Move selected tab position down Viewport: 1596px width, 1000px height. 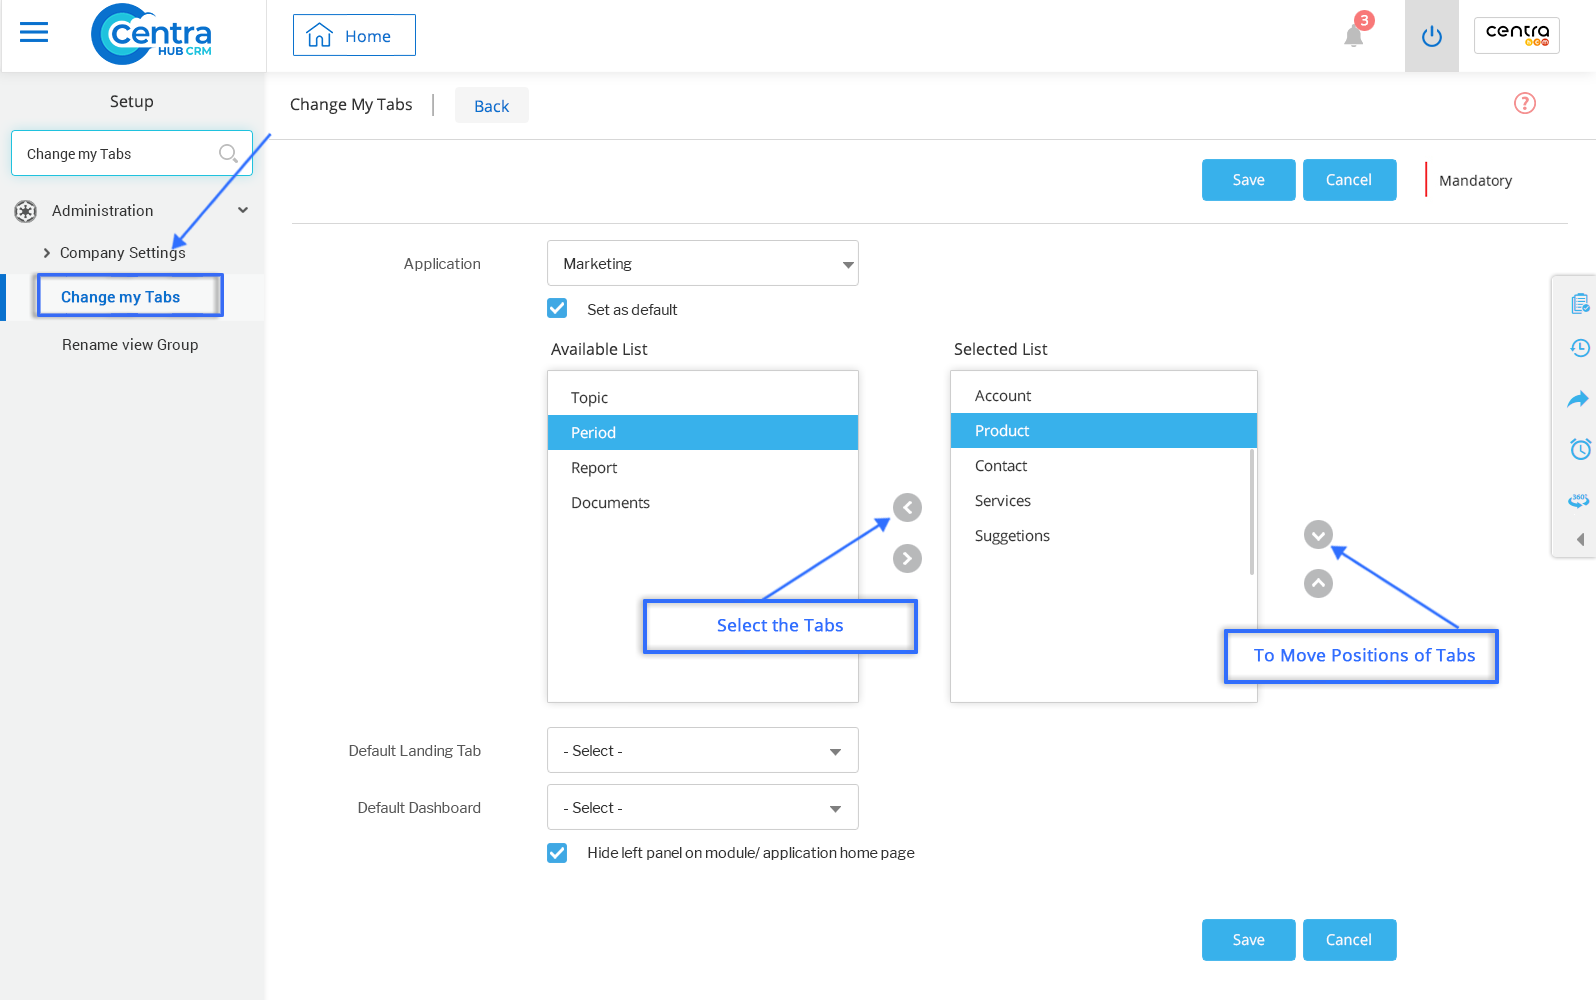pyautogui.click(x=1318, y=535)
